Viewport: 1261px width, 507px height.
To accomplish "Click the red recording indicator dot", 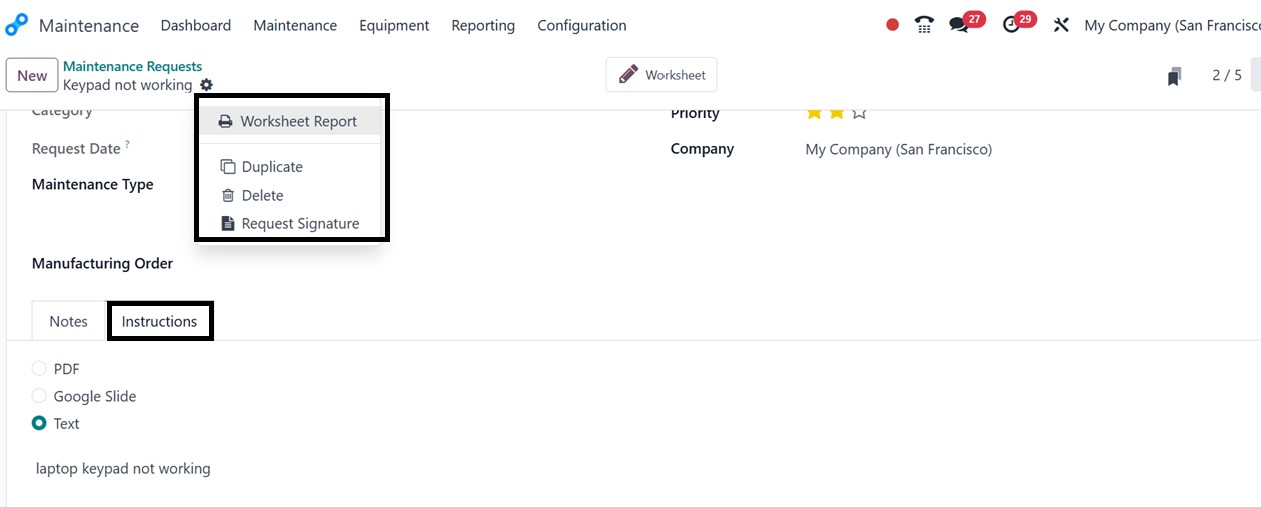I will (892, 25).
